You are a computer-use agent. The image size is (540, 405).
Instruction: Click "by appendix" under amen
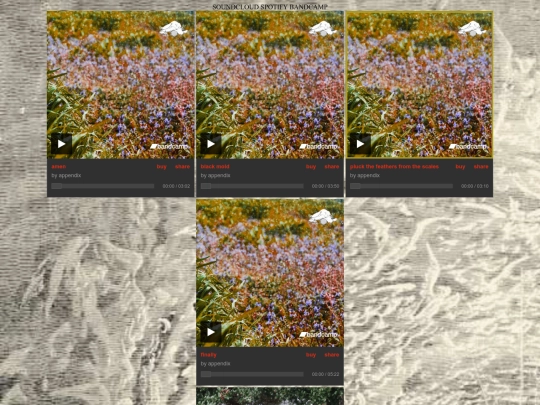(x=66, y=176)
